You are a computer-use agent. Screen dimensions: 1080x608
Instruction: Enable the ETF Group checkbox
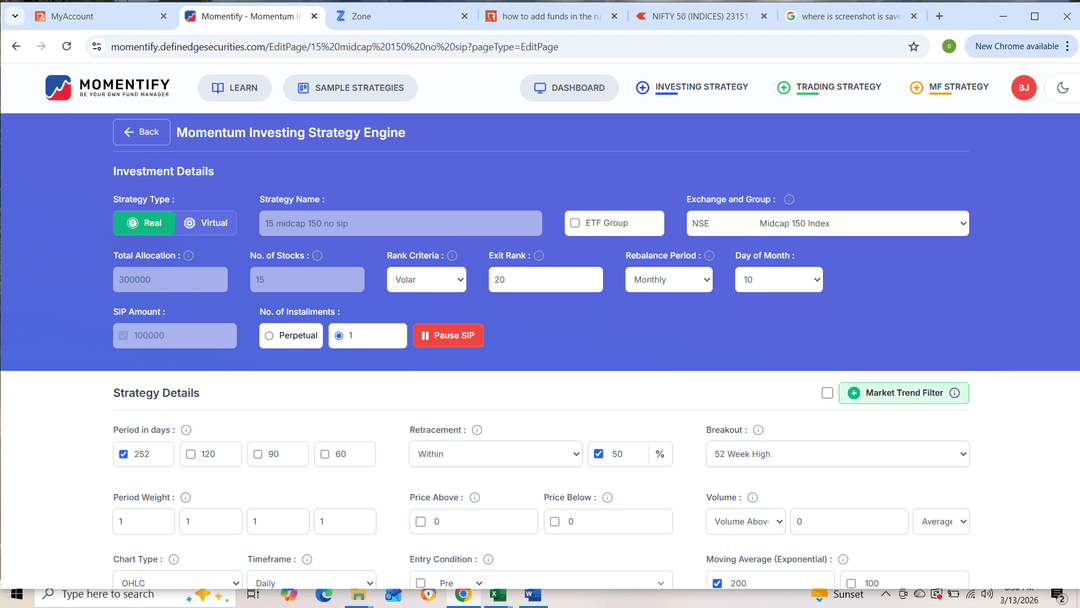coord(576,222)
